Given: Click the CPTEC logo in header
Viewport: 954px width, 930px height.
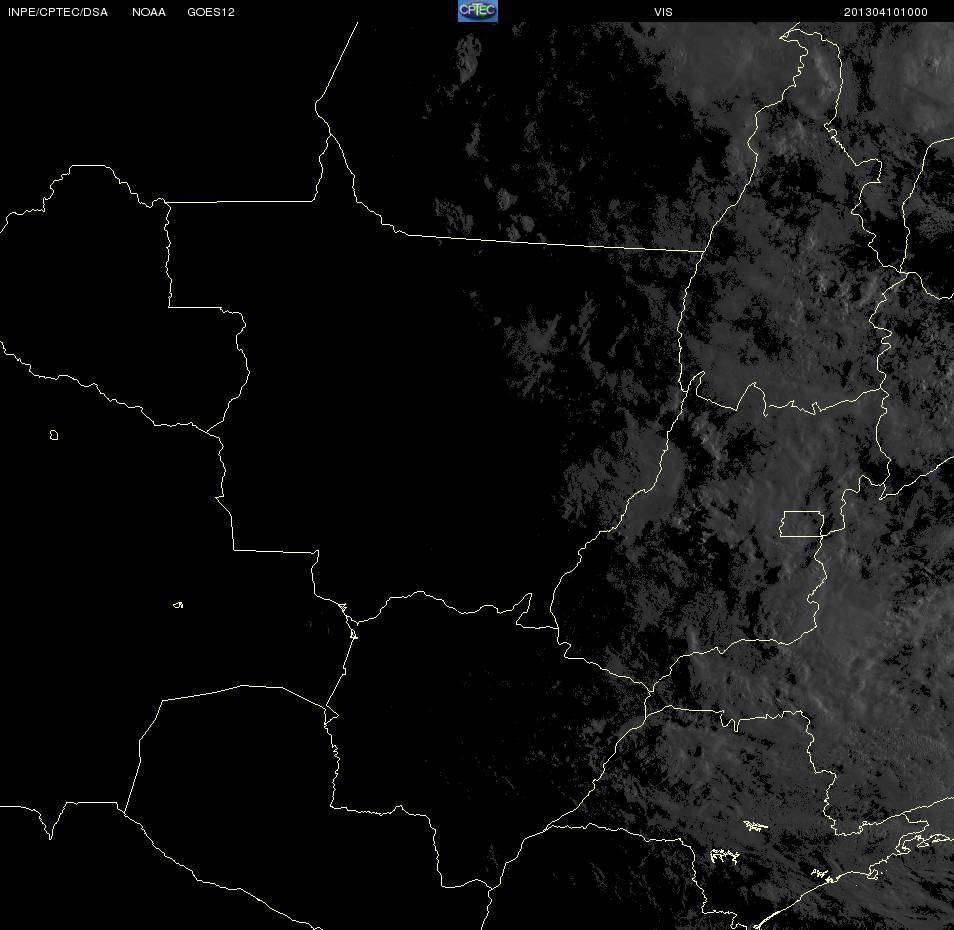Looking at the screenshot, I should pyautogui.click(x=478, y=11).
